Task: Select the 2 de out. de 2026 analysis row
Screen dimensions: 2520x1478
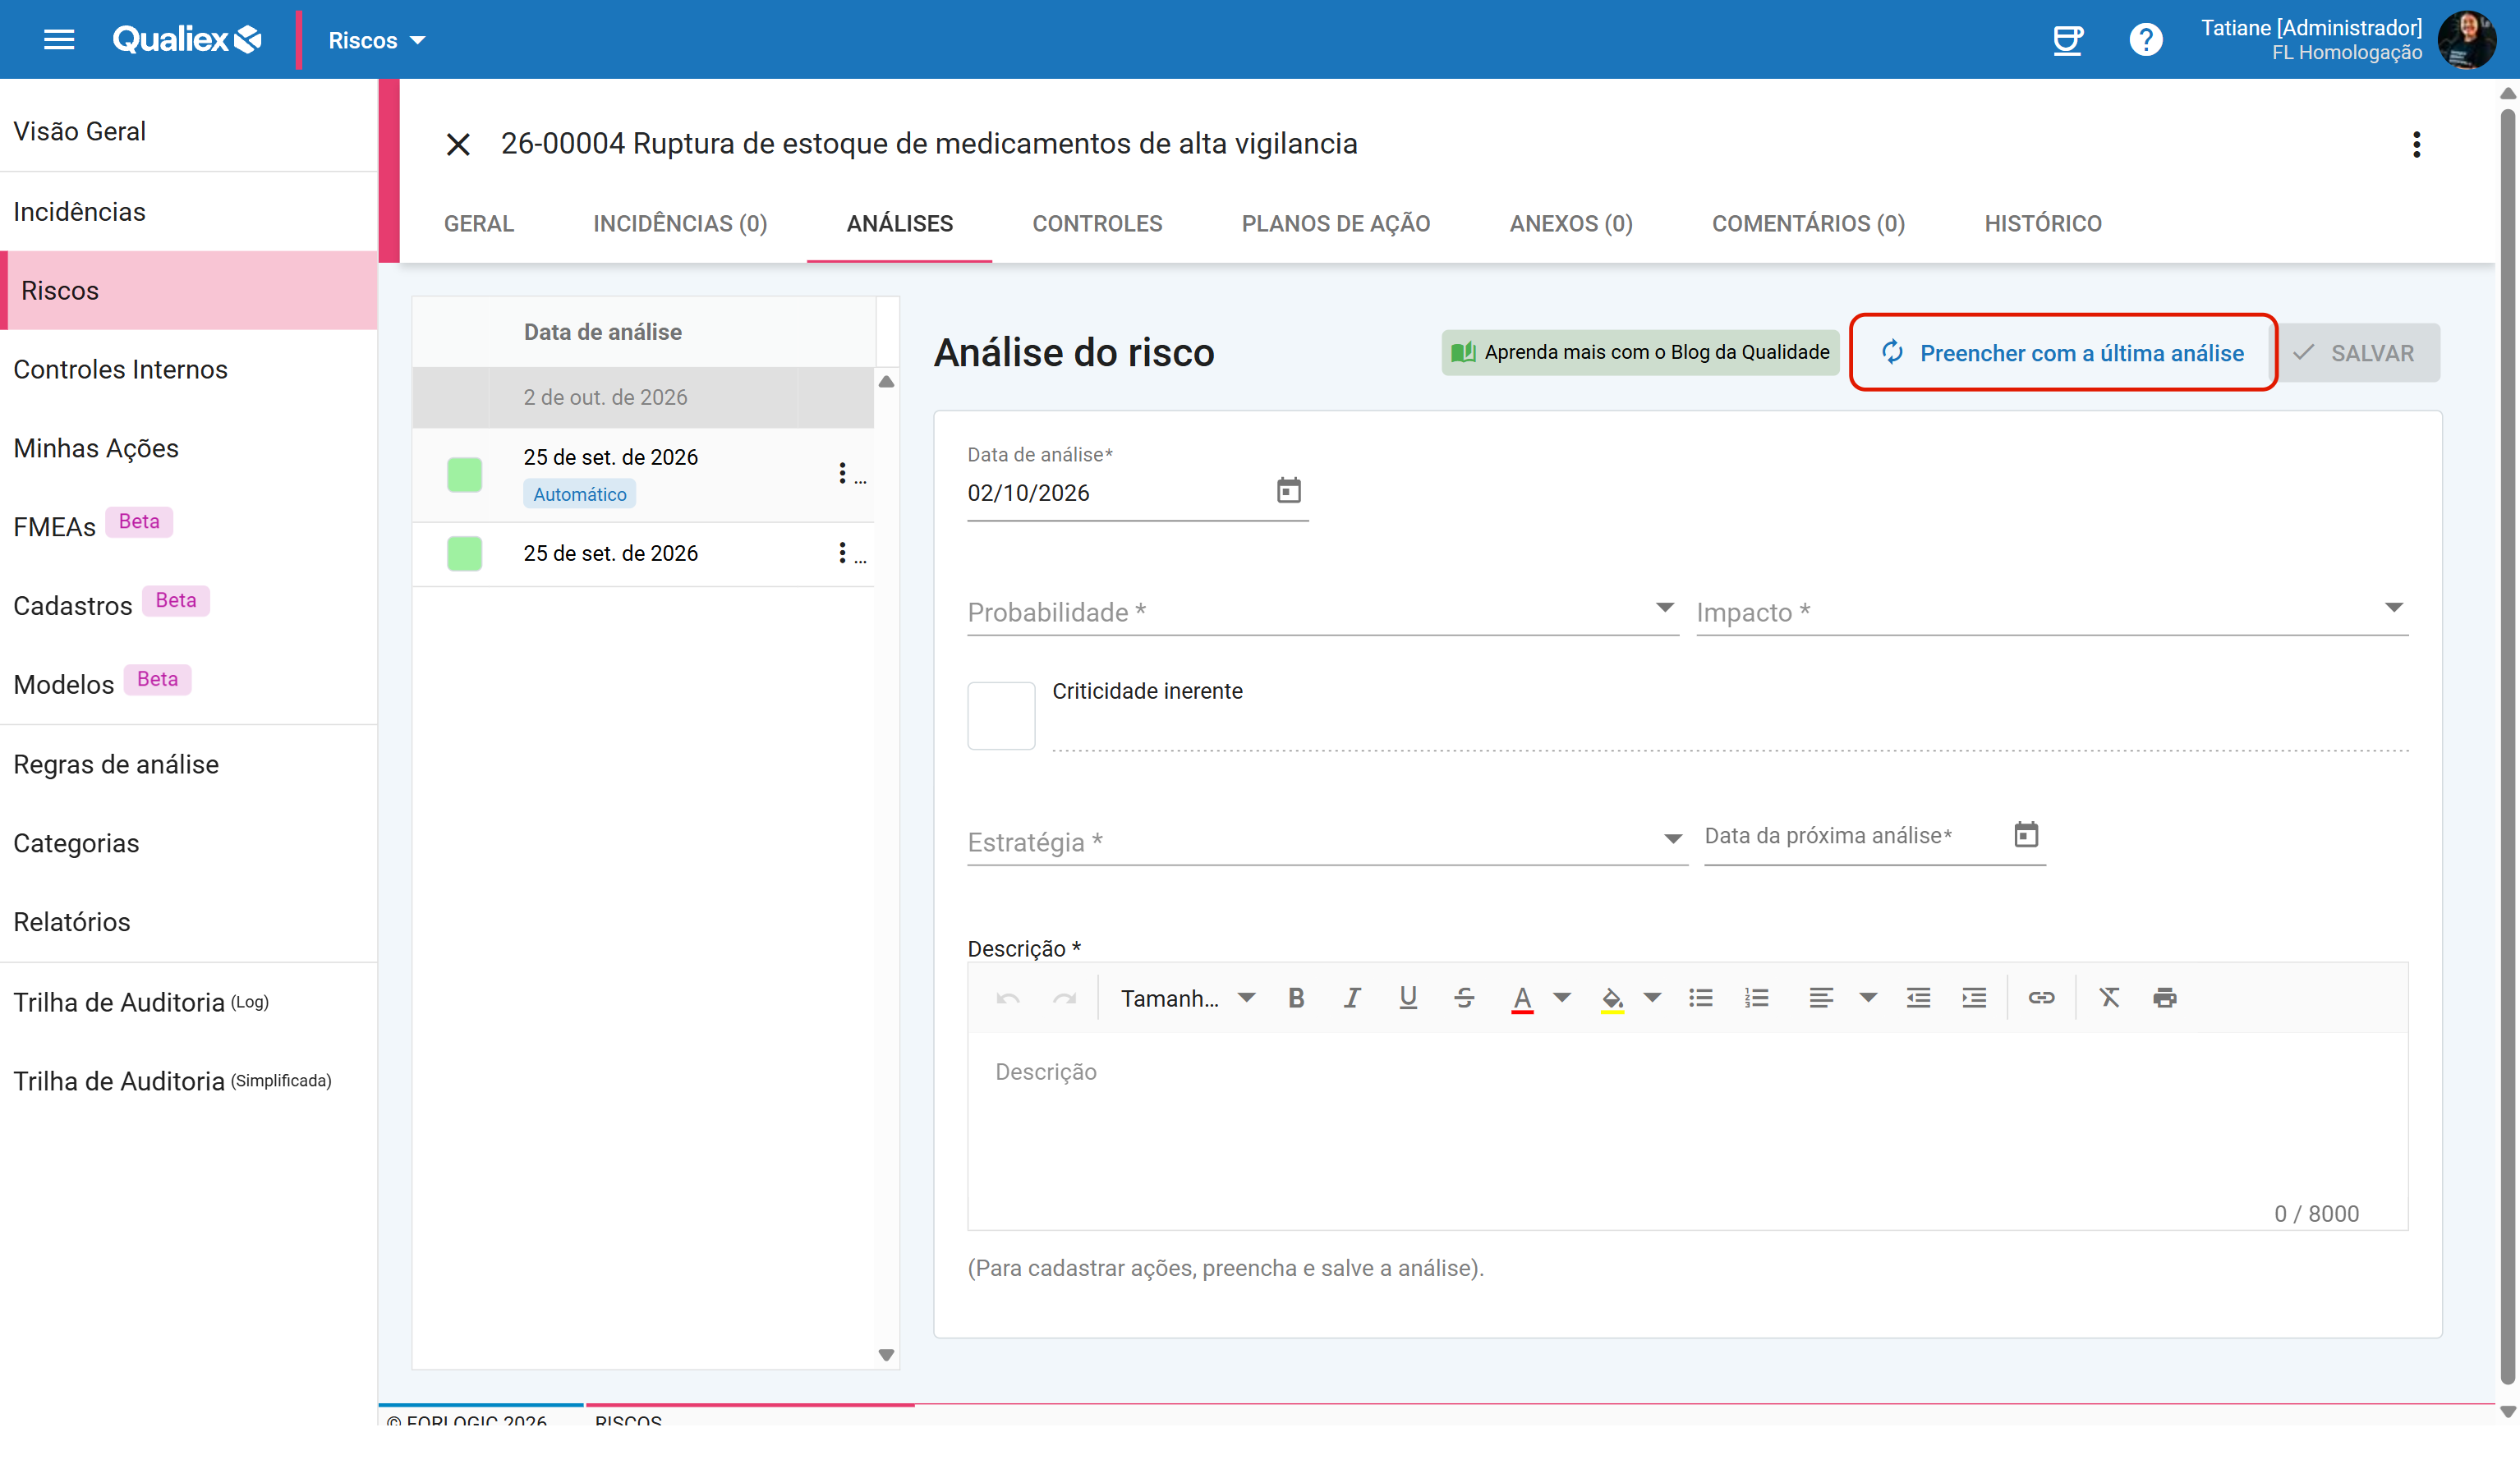Action: 643,397
